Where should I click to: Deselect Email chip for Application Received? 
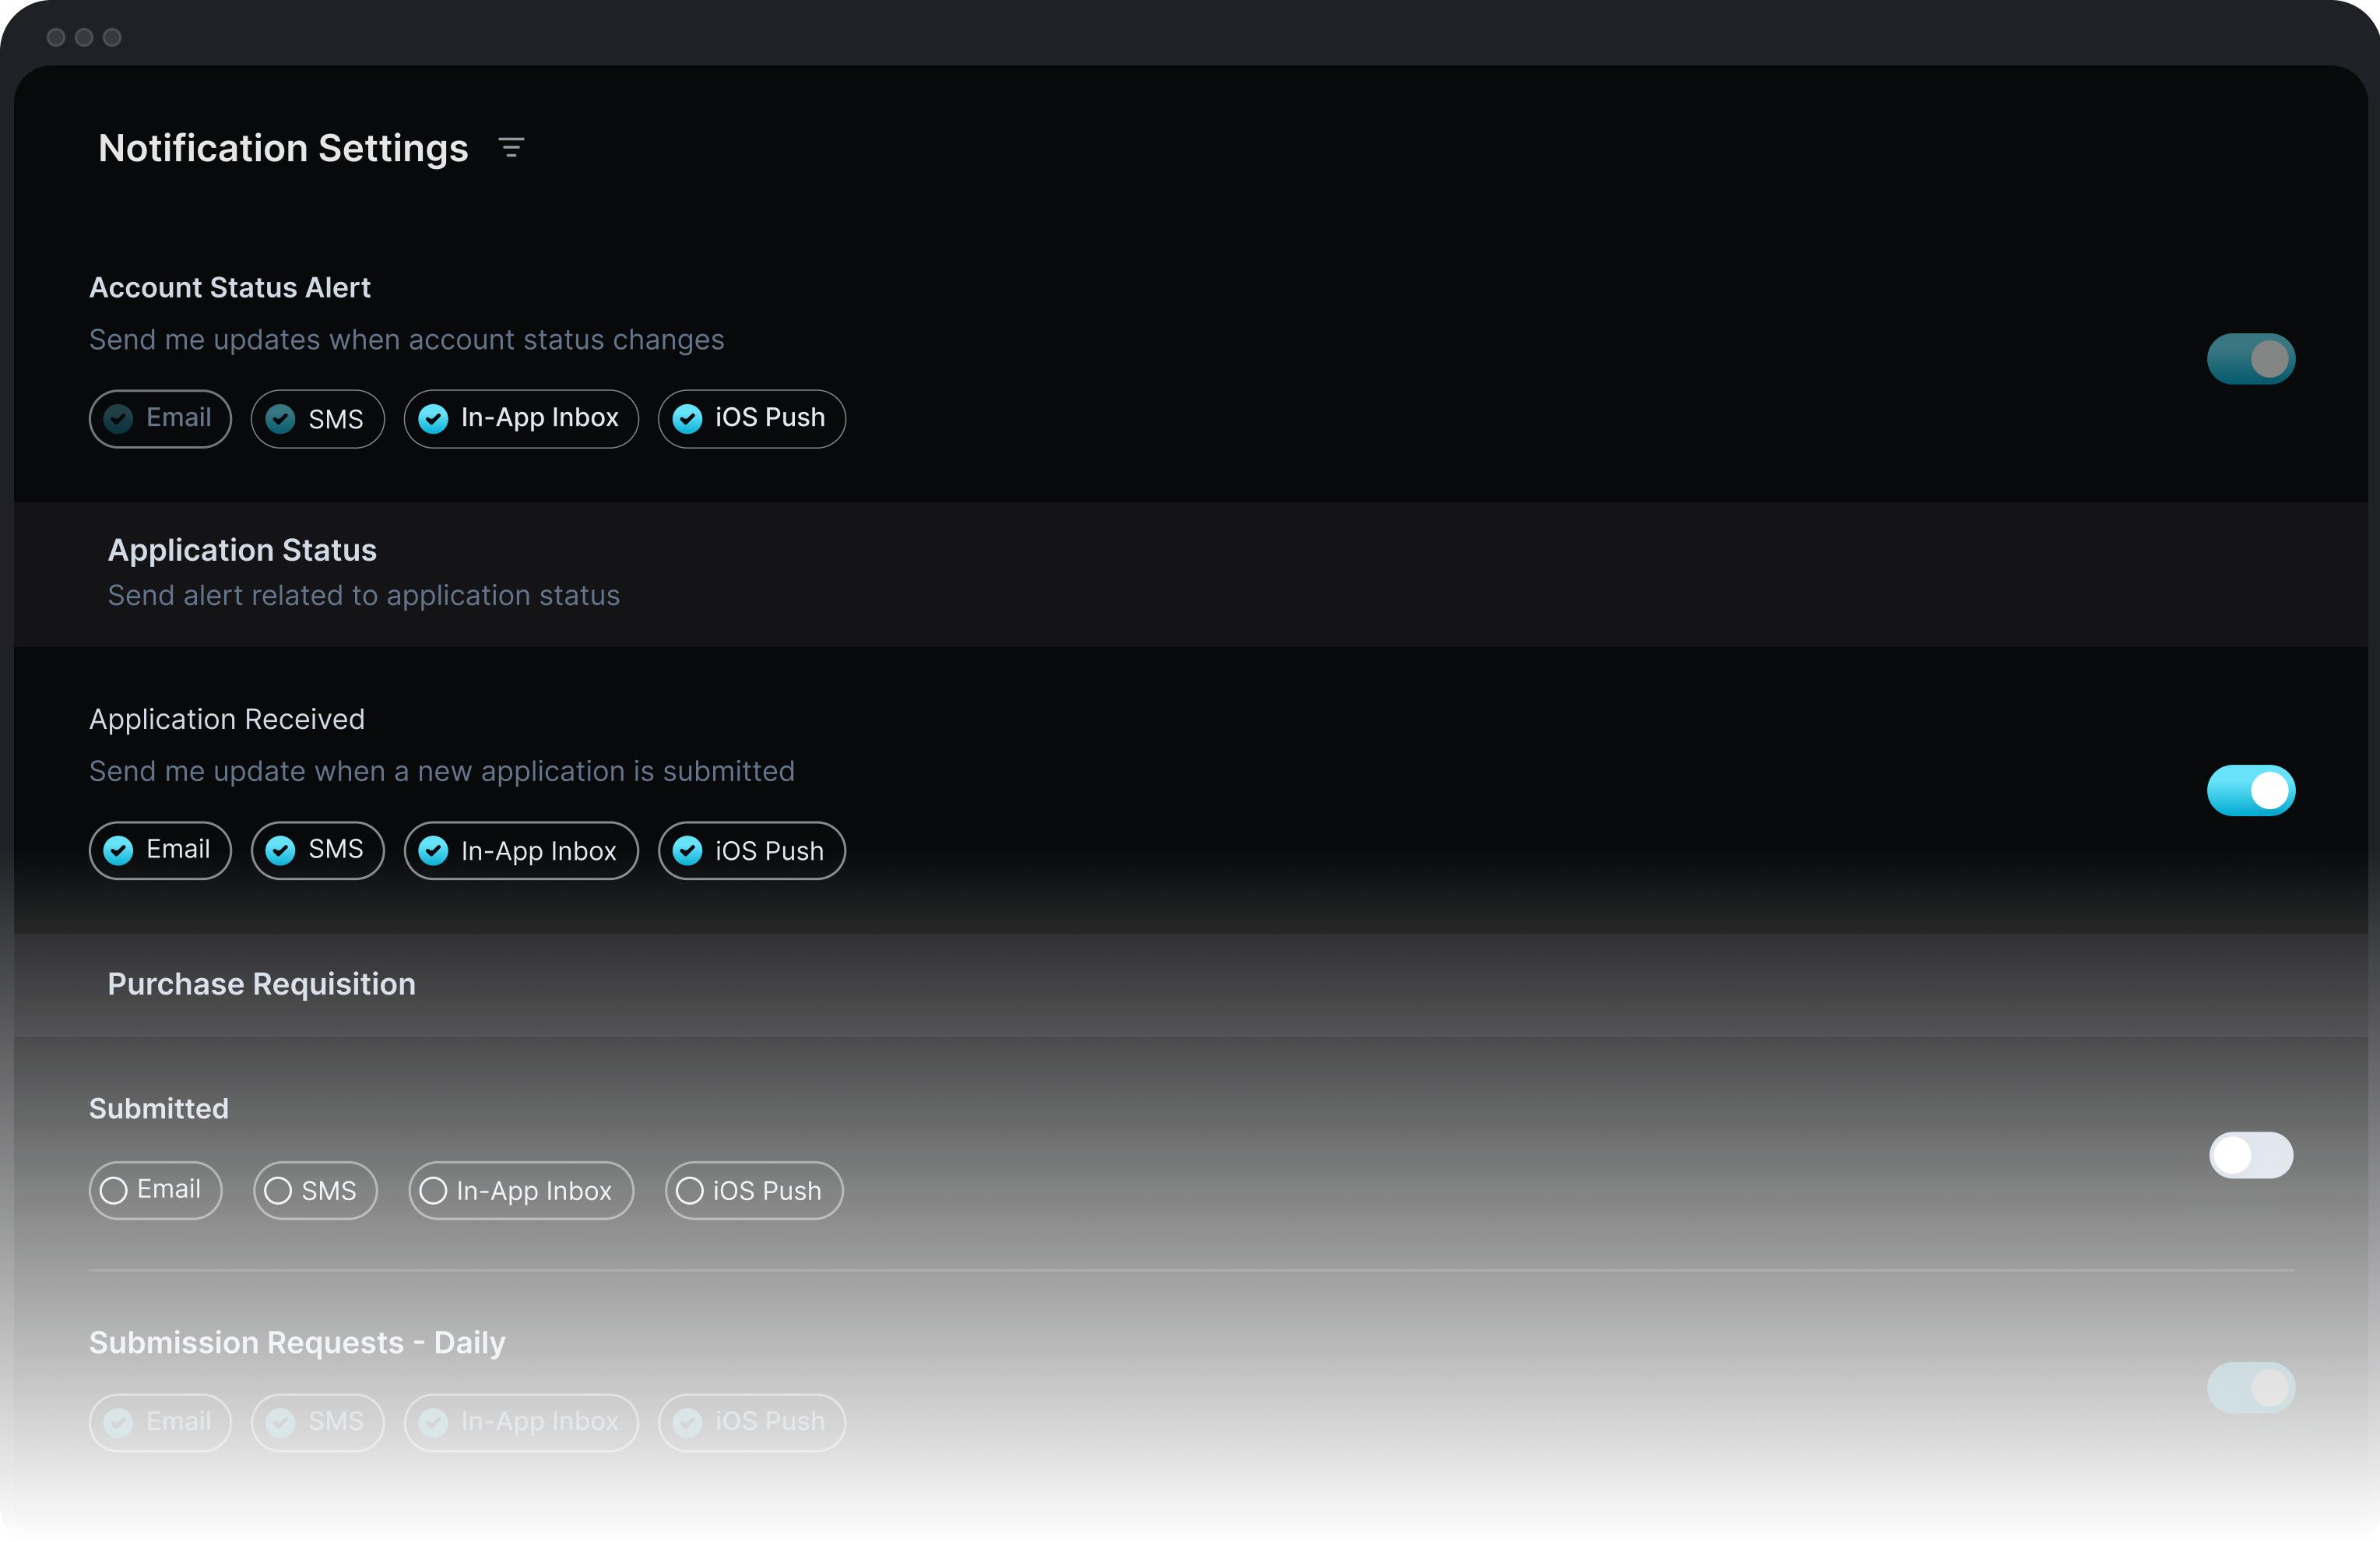pos(160,851)
